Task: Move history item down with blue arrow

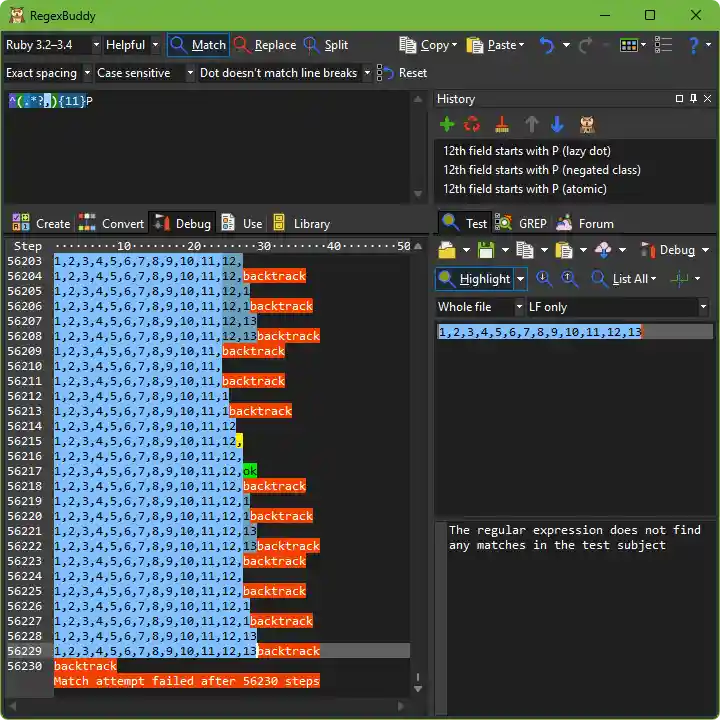Action: click(557, 124)
